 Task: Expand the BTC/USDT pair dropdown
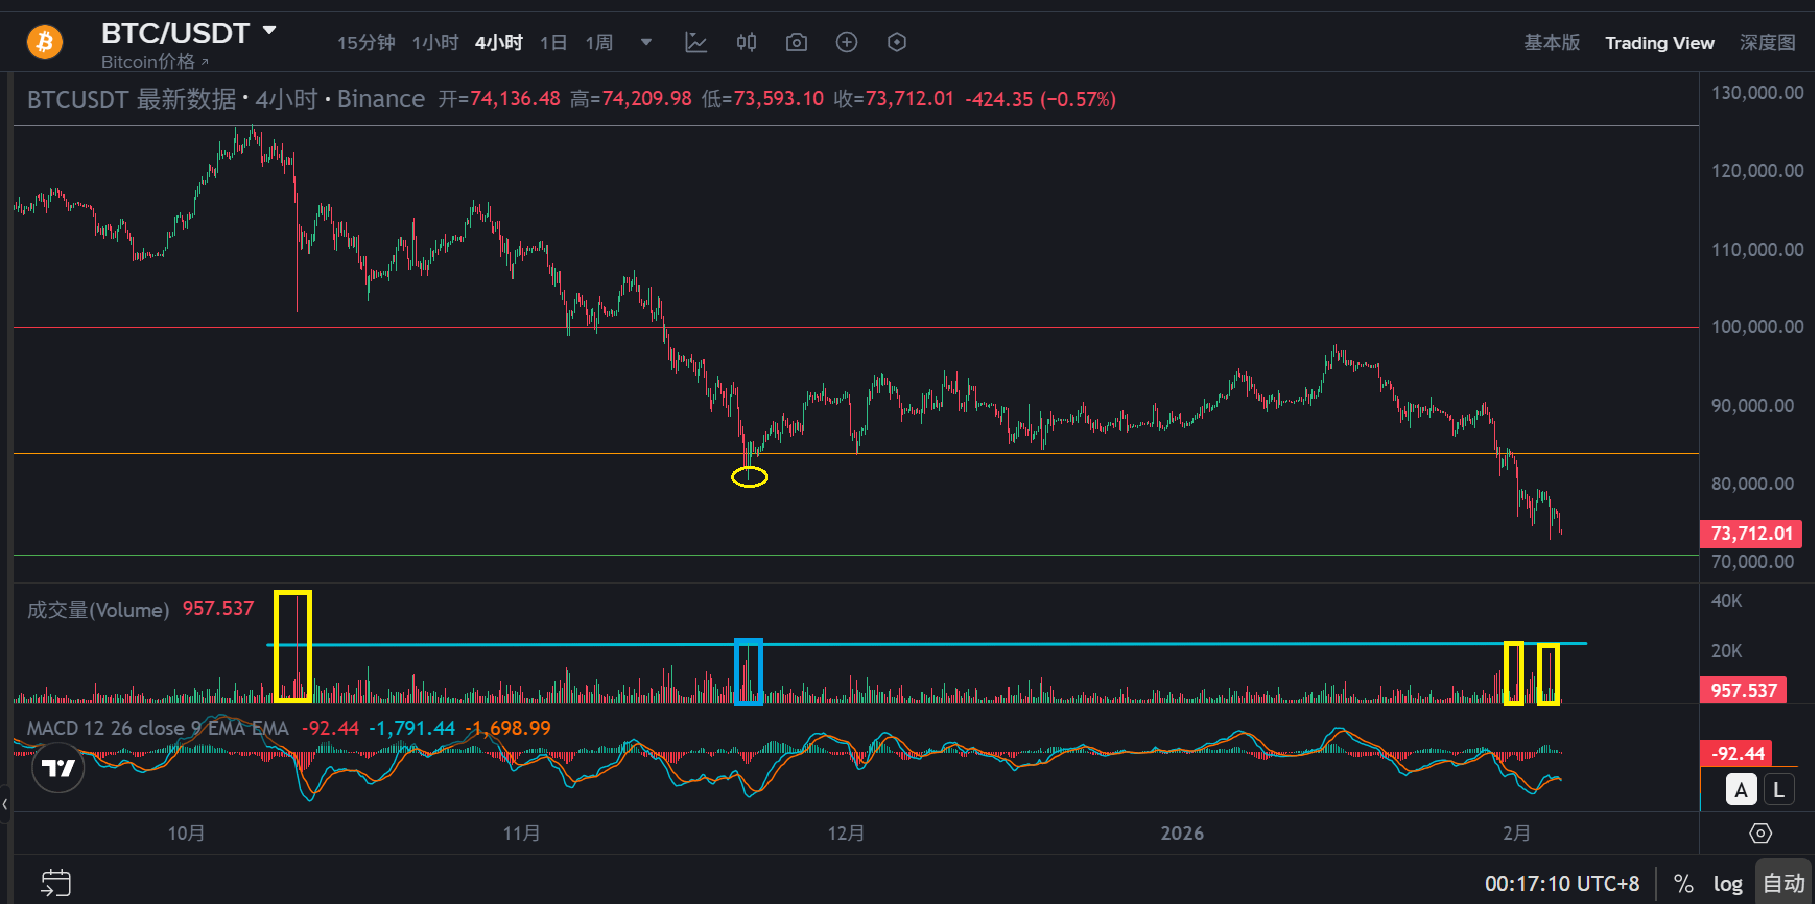click(x=270, y=31)
